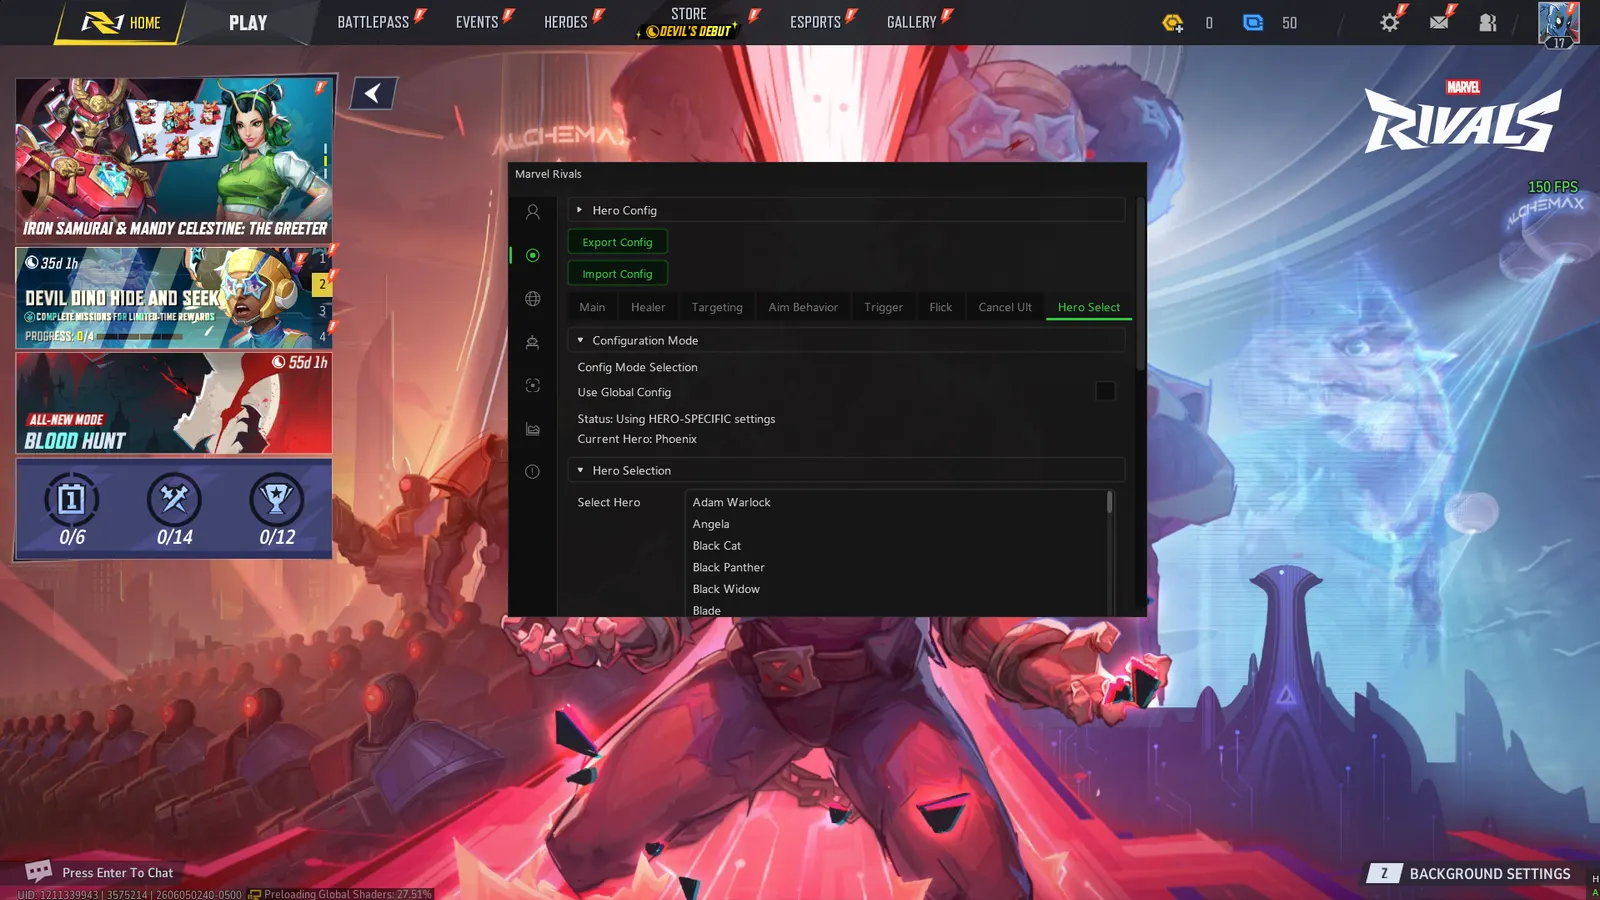The height and width of the screenshot is (900, 1600).
Task: Switch to the Main tab
Action: click(x=592, y=307)
